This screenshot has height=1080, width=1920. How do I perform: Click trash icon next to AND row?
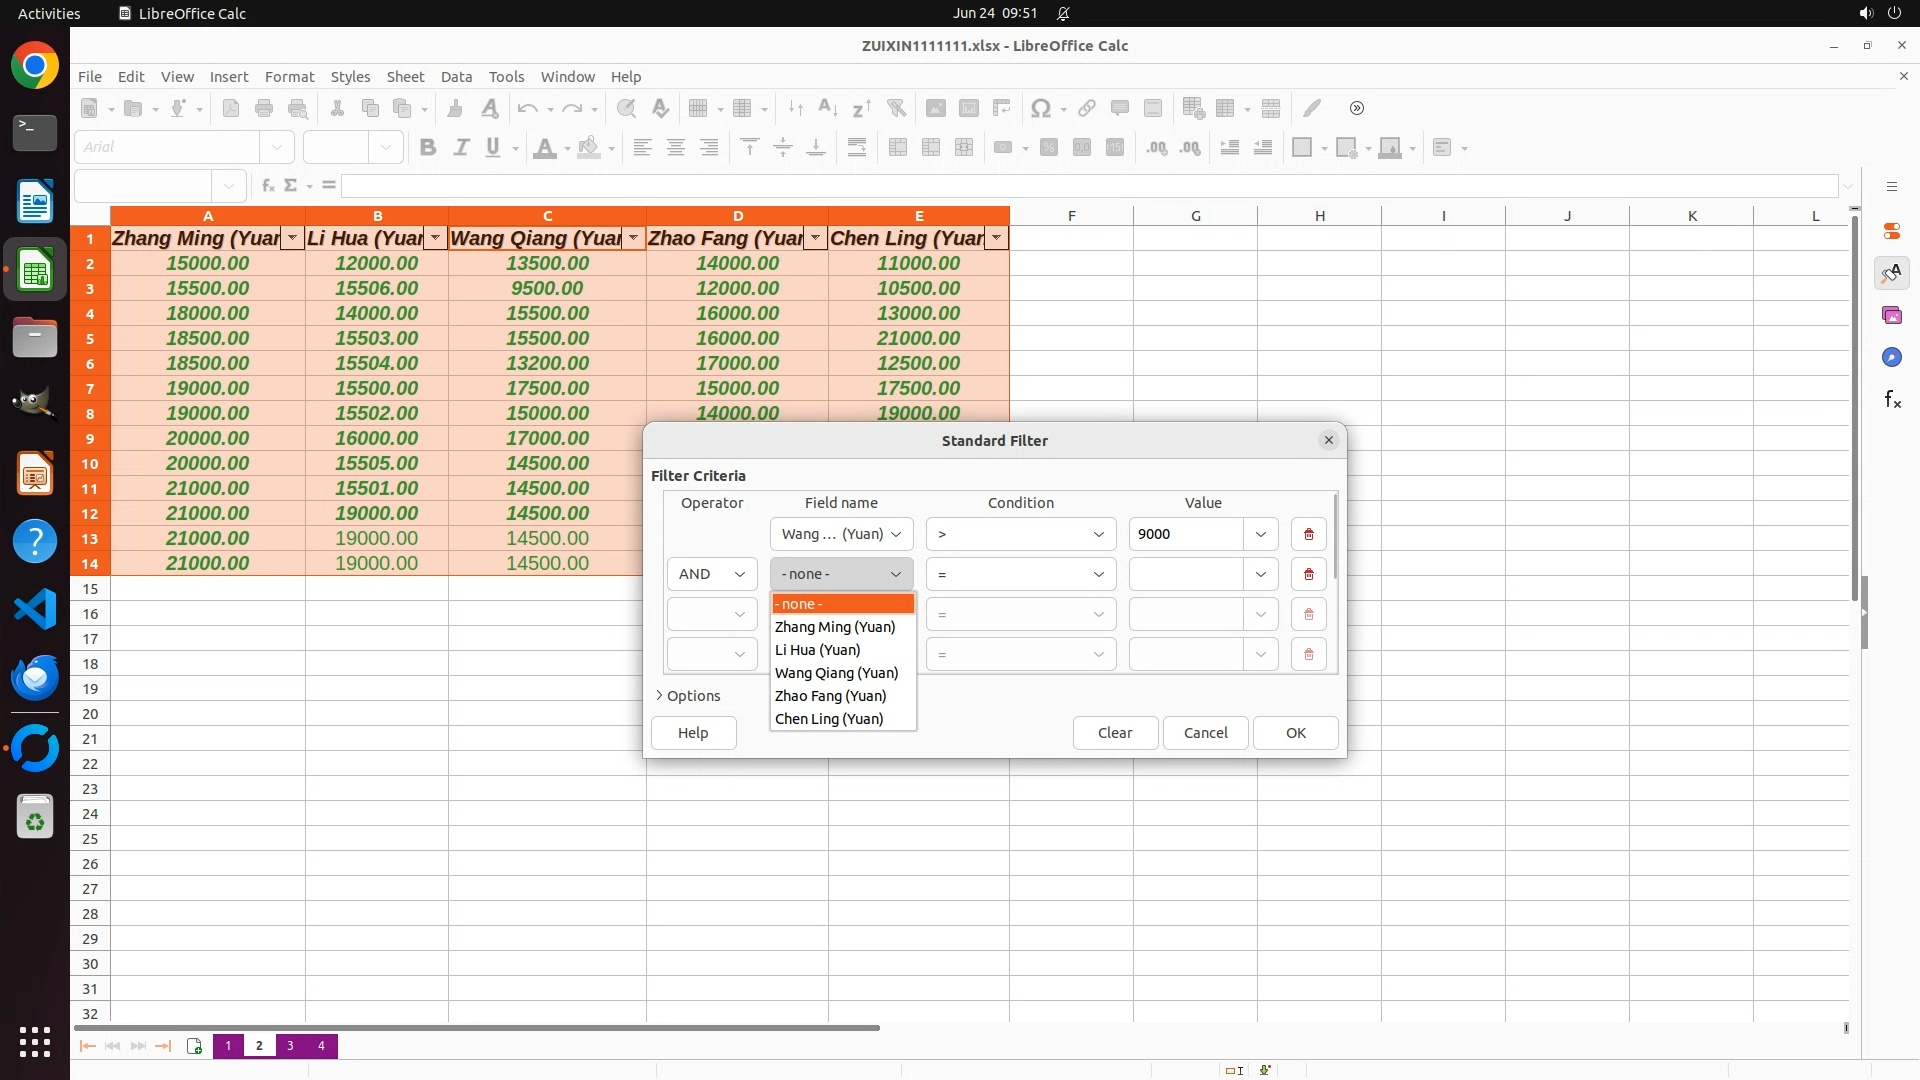[1308, 574]
